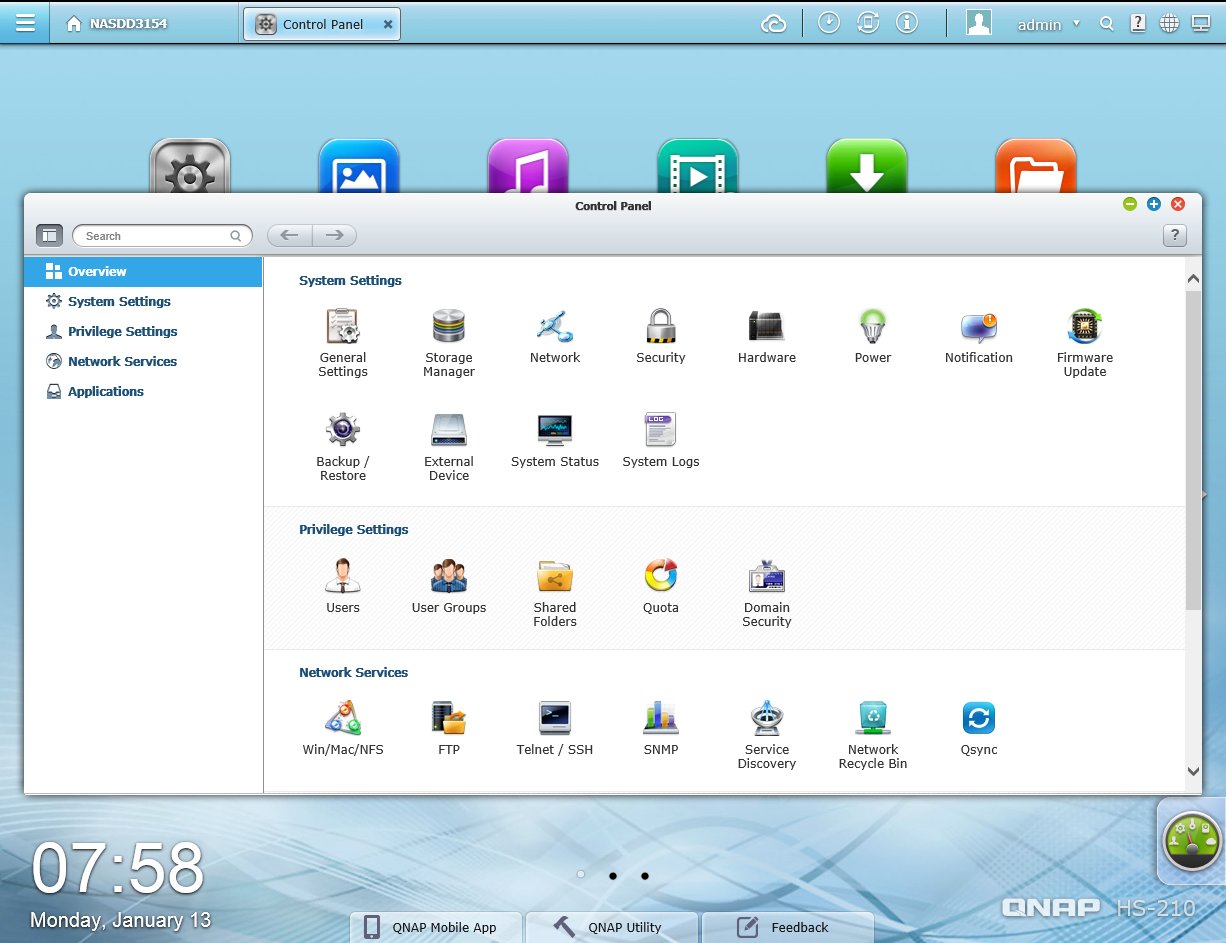Open QNAP Utility link
This screenshot has height=943, width=1226.
point(612,927)
